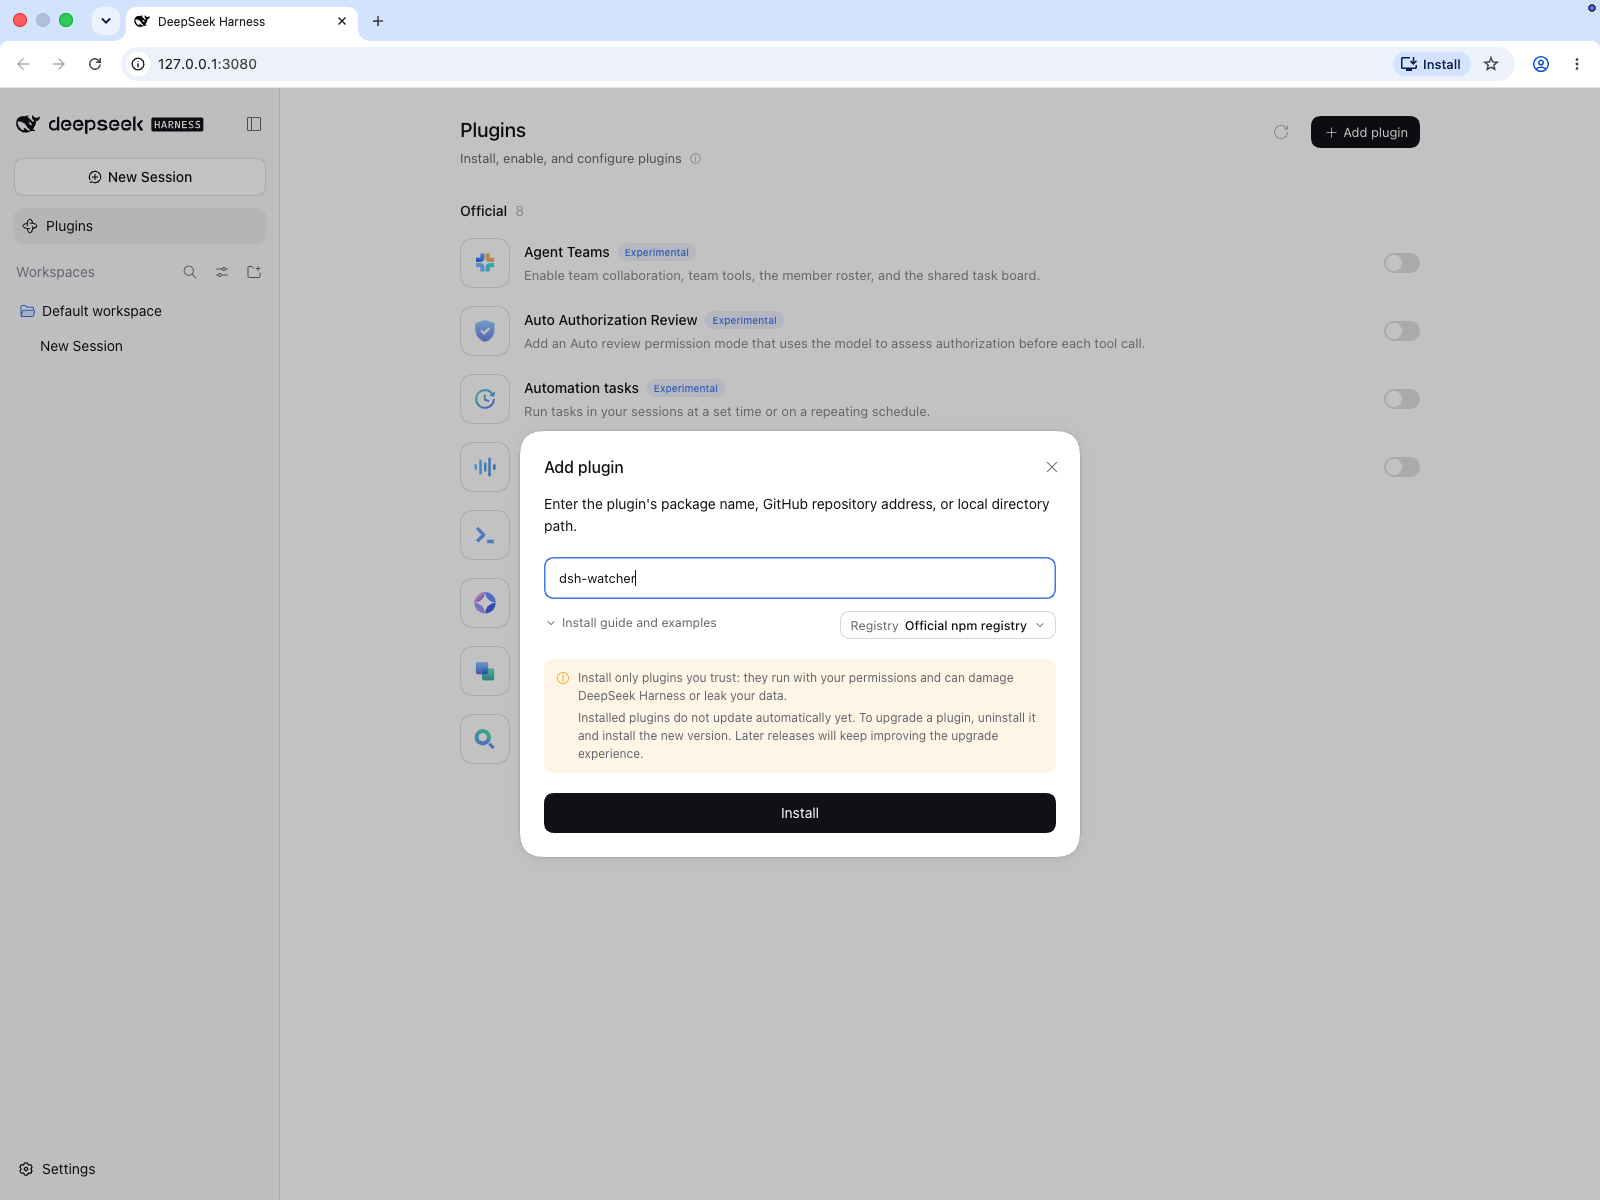Select the Default workspace folder
The image size is (1600, 1200).
(140, 311)
